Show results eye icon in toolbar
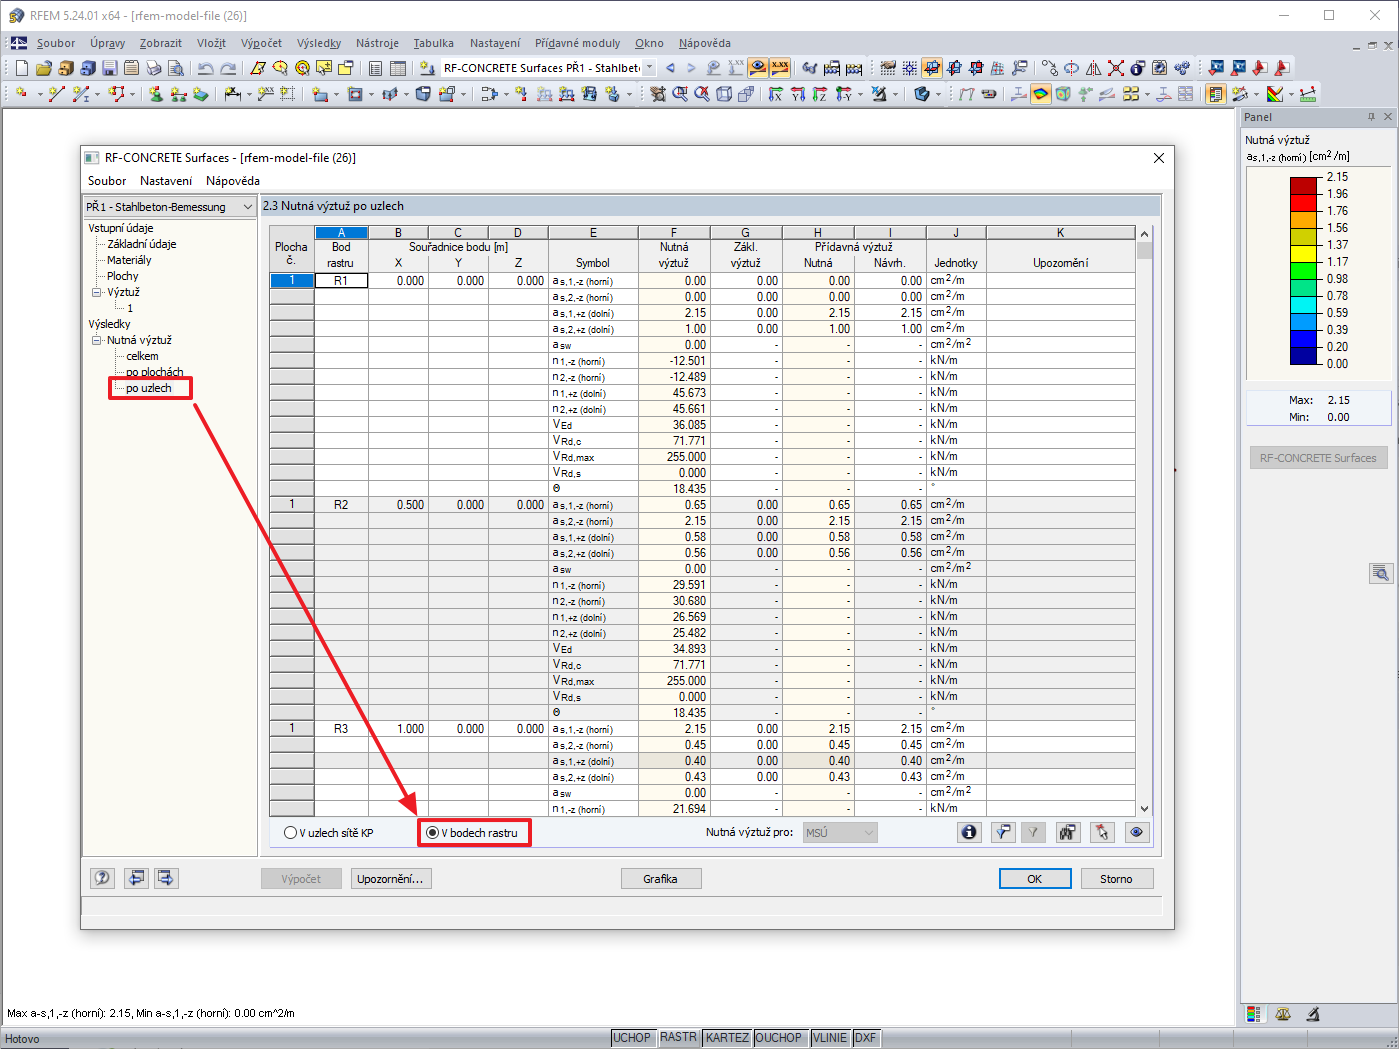Screen dimensions: 1399x1049 758,68
